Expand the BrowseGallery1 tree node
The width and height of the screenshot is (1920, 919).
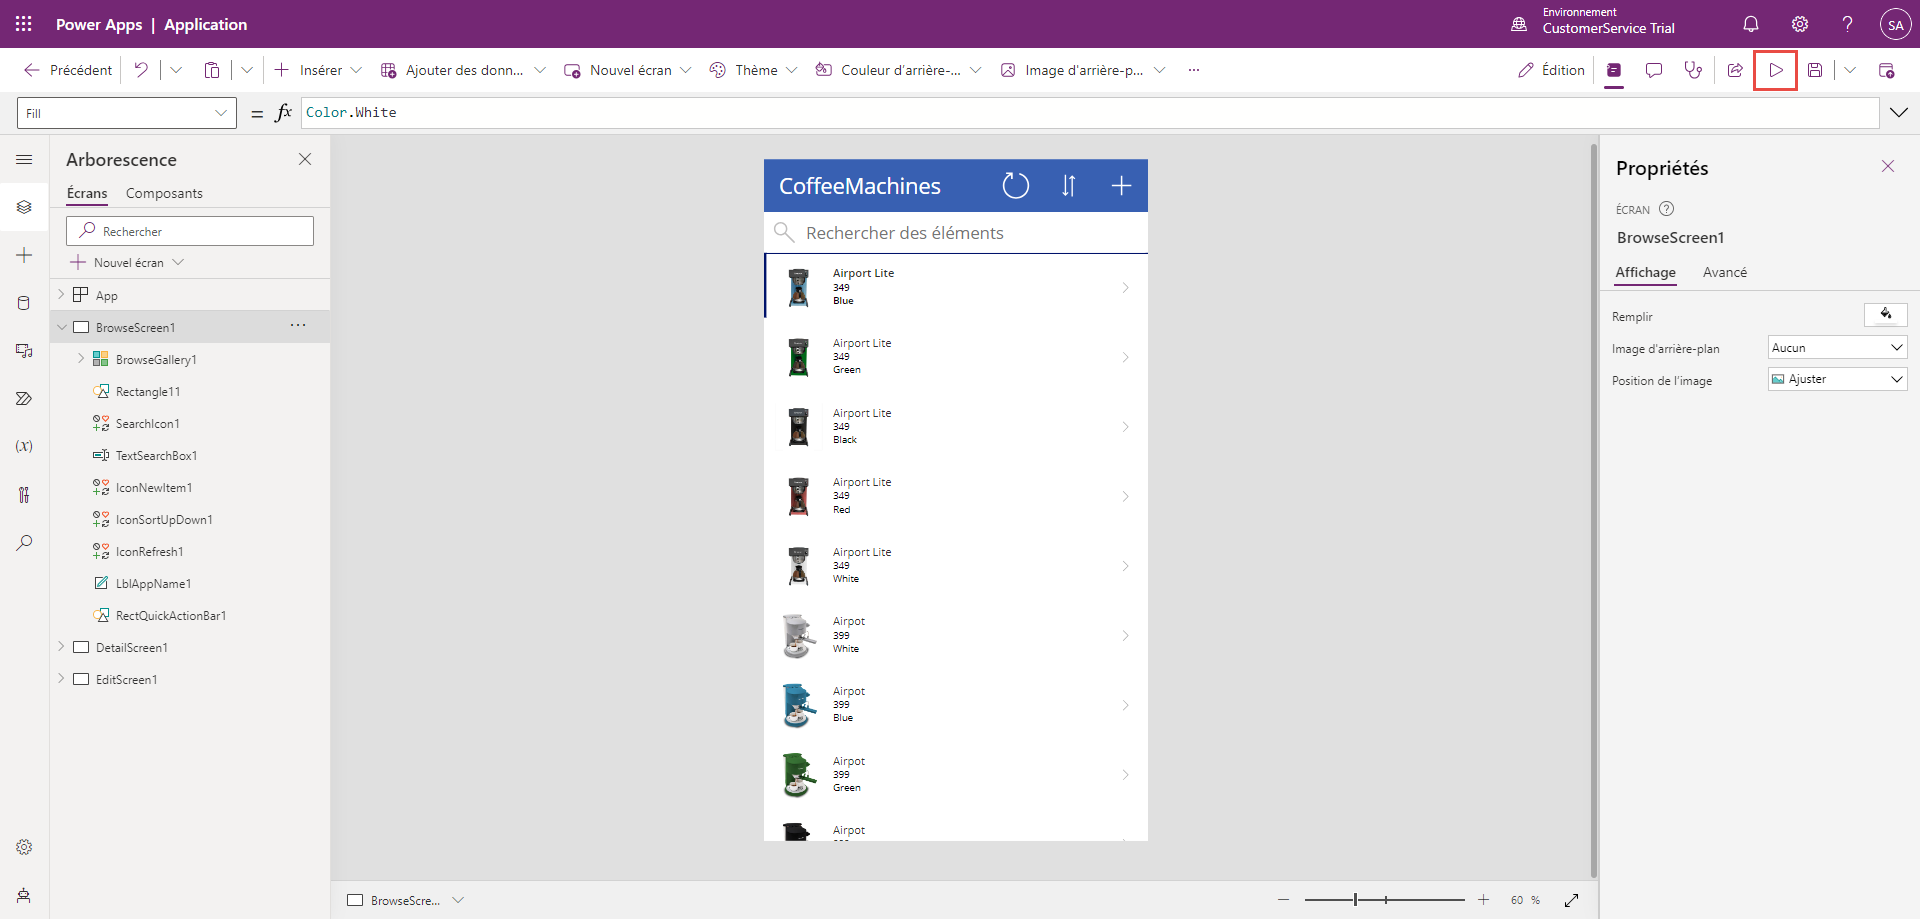point(81,358)
